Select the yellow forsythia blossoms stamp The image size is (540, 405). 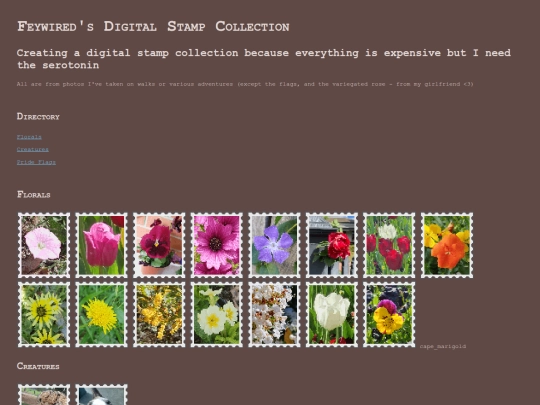coord(159,314)
